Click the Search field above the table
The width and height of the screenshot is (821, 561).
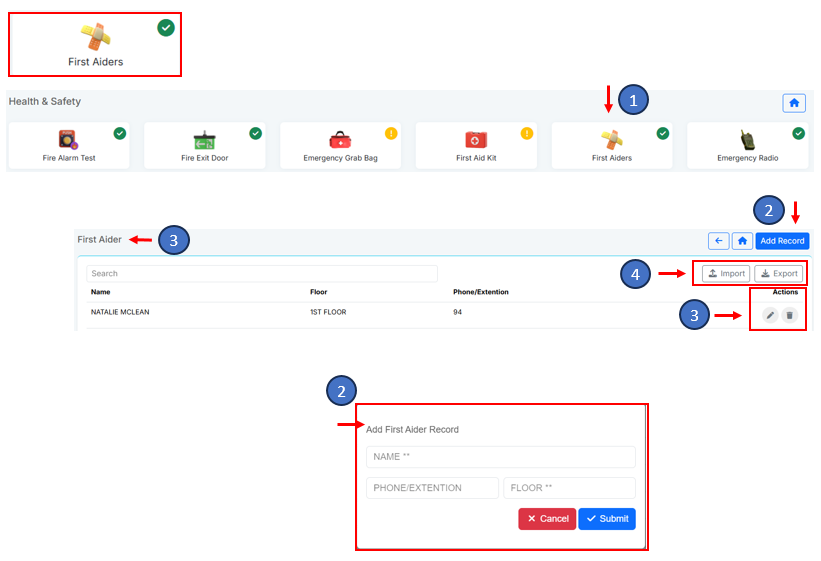click(x=261, y=273)
